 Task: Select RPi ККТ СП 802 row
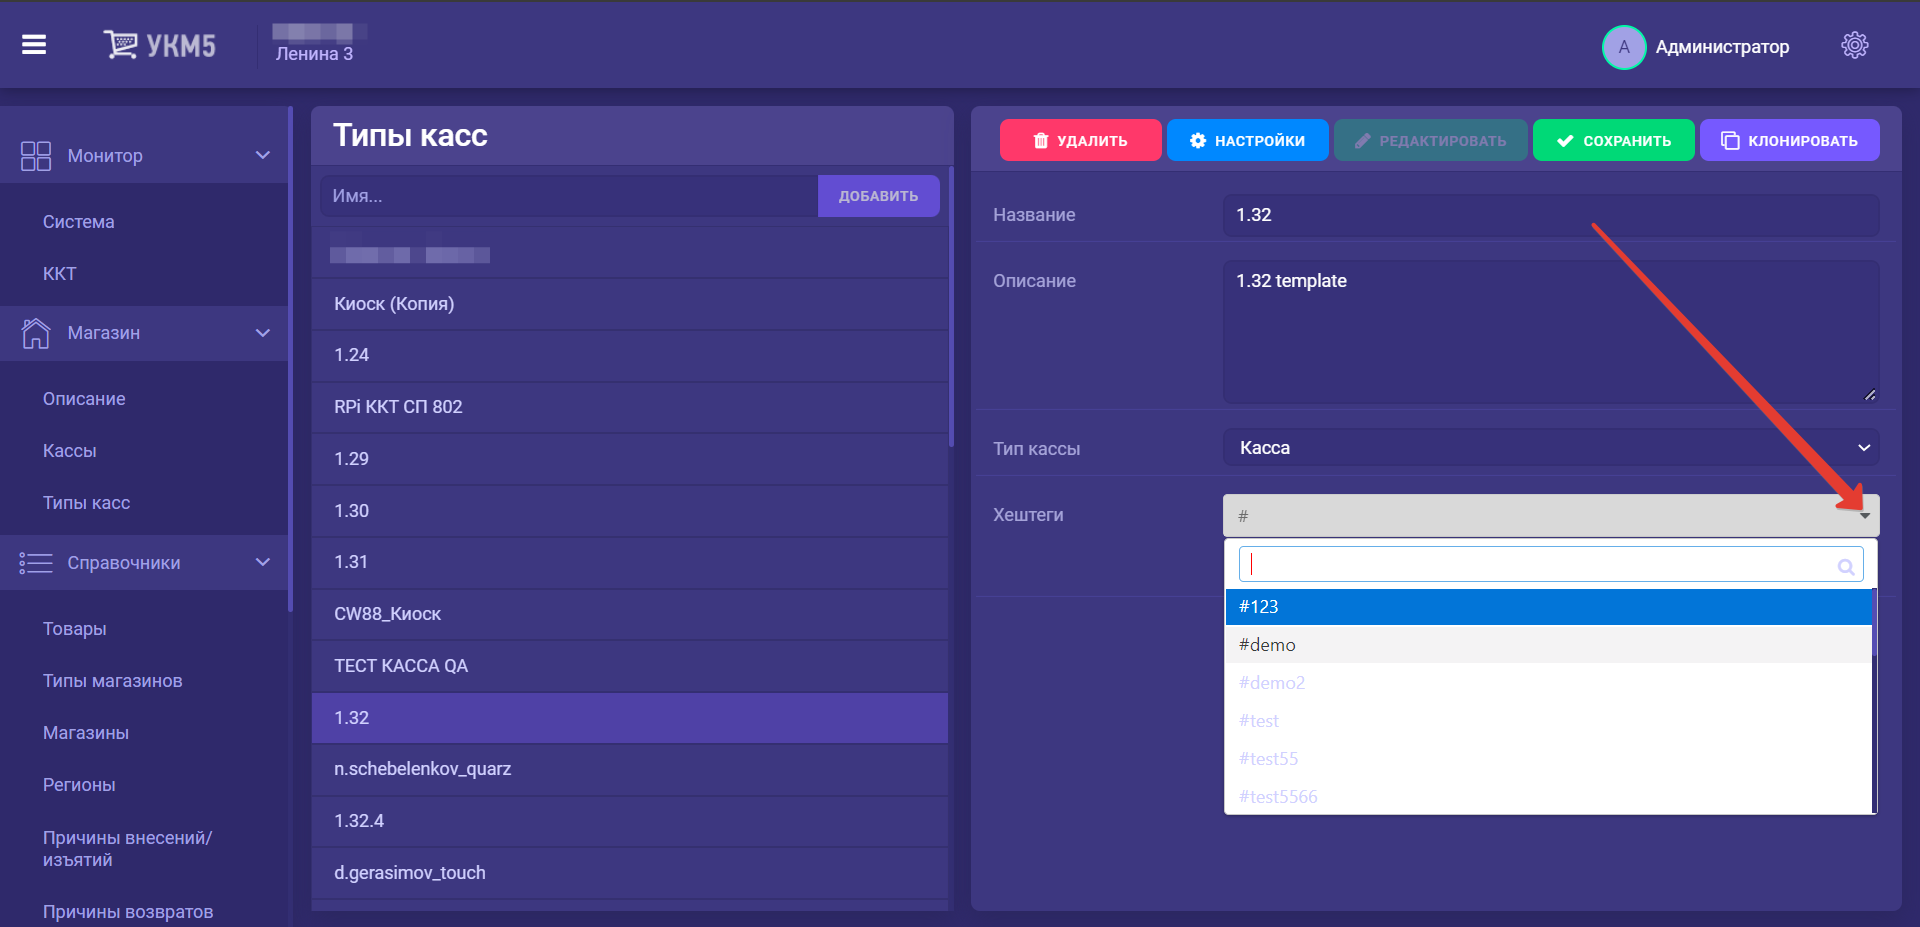pyautogui.click(x=630, y=407)
